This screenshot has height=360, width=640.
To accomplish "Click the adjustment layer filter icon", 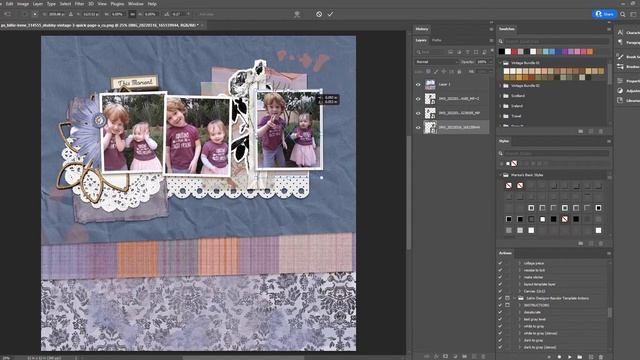I will click(x=459, y=52).
